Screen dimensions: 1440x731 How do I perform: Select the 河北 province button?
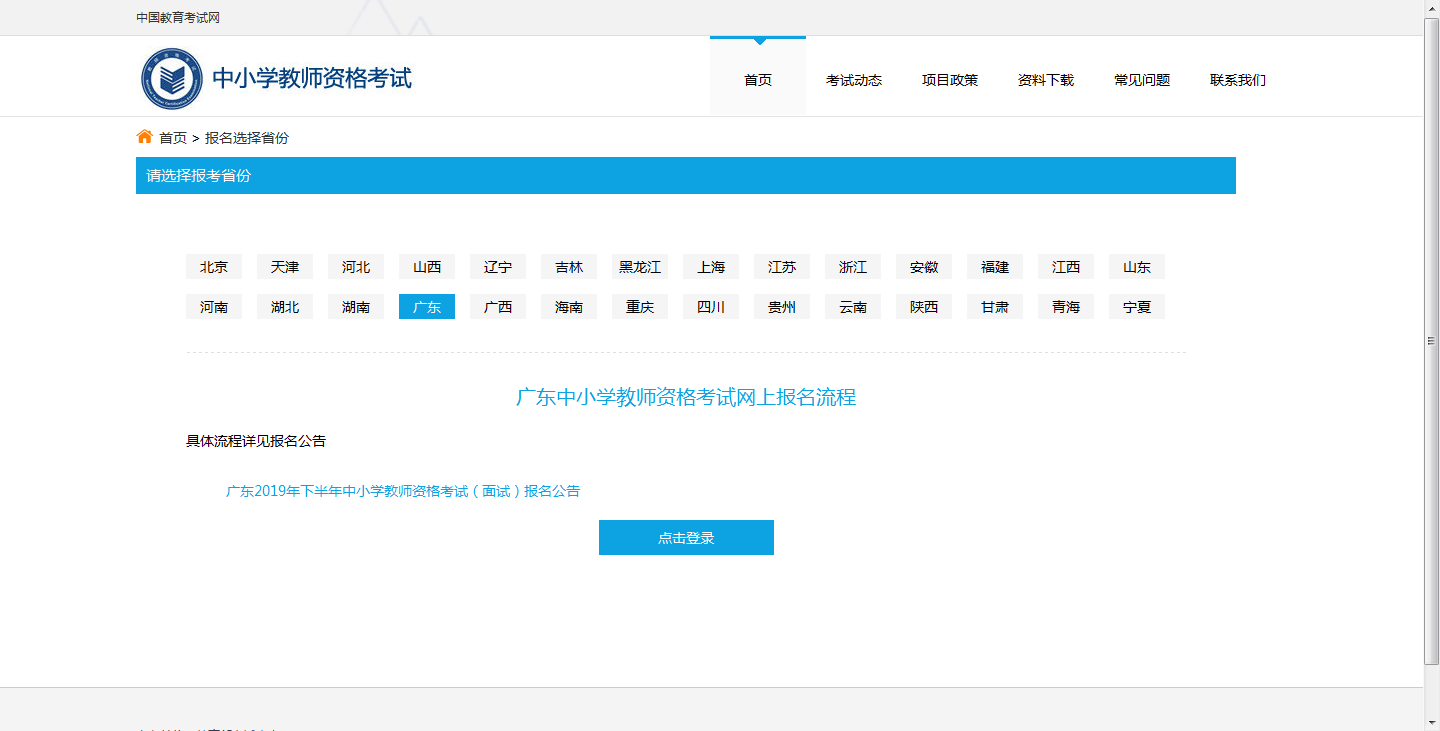click(356, 267)
